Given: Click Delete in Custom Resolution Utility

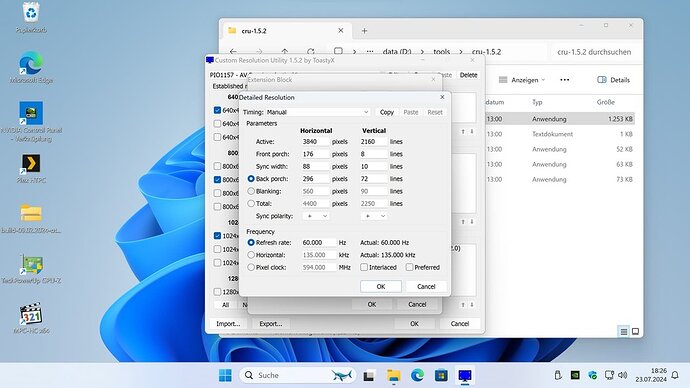Looking at the screenshot, I should 468,75.
